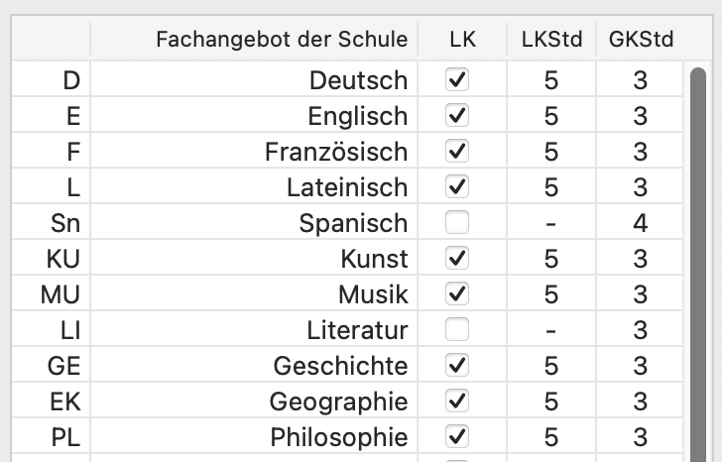
Task: Click the vertical scrollbar of the table
Action: (x=697, y=250)
